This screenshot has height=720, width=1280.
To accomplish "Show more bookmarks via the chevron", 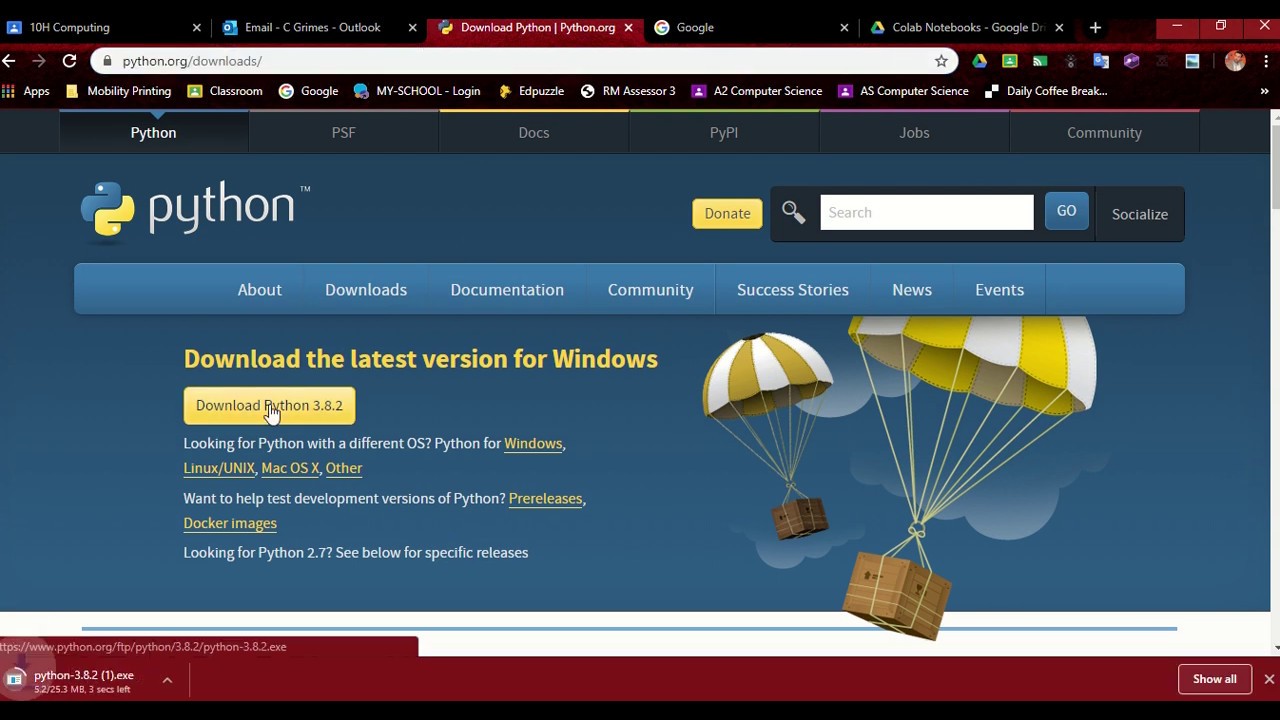I will (x=1264, y=91).
